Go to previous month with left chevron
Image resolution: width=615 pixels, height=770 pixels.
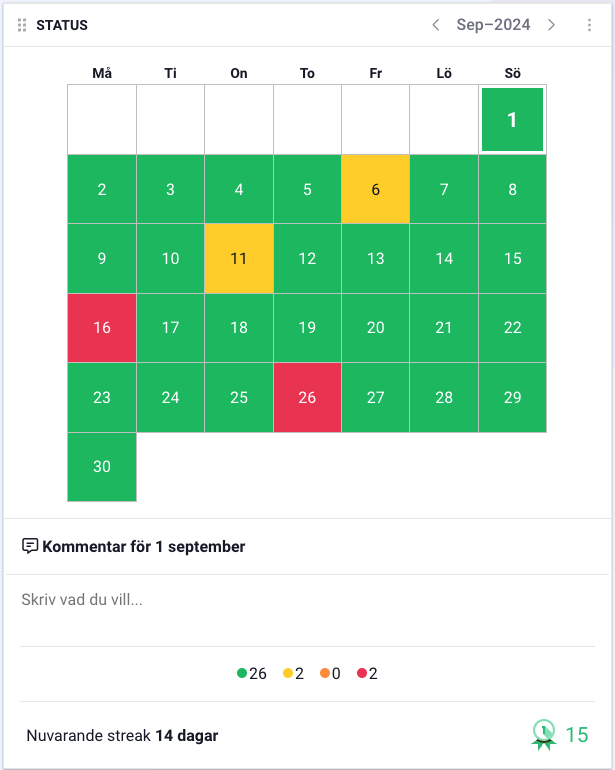tap(436, 25)
